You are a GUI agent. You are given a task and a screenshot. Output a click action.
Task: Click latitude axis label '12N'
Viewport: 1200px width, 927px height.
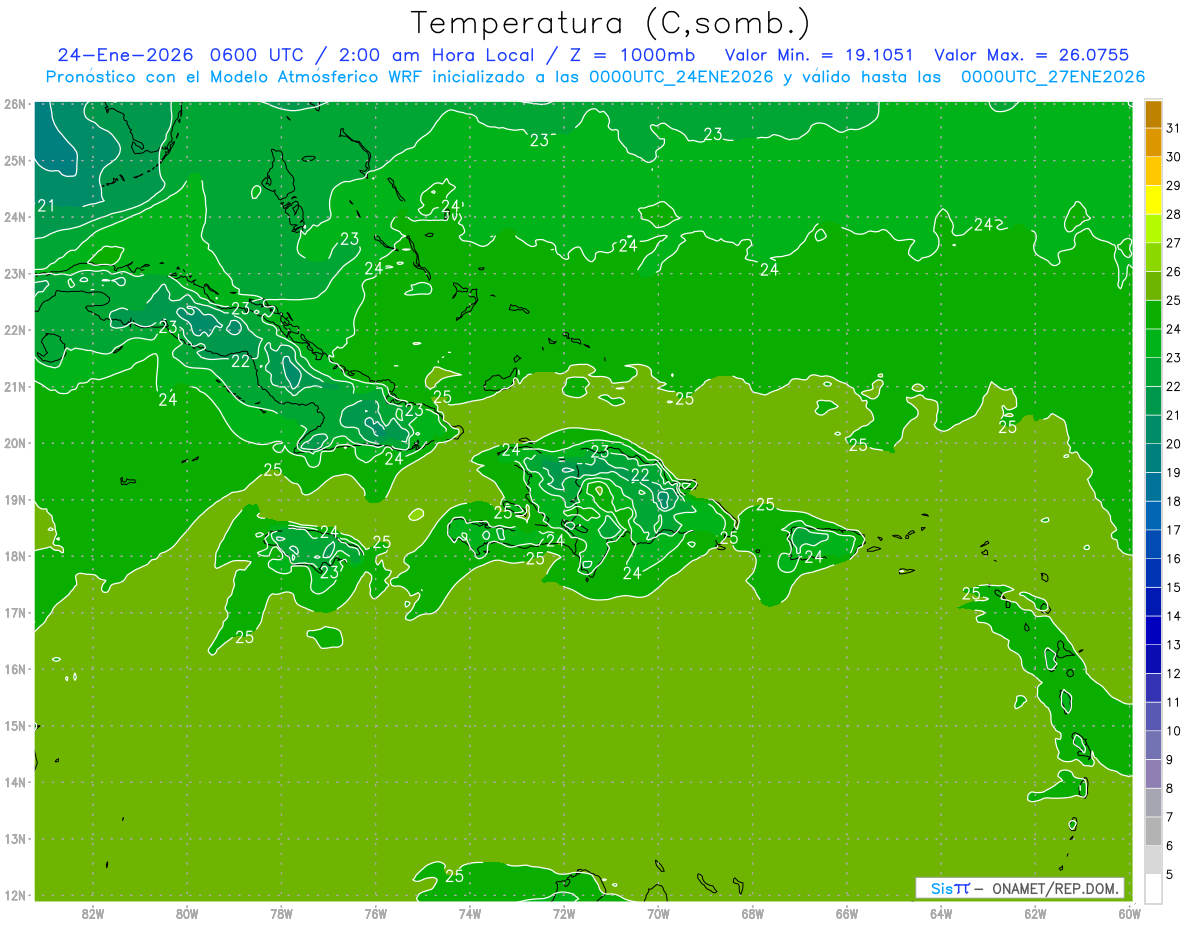[x=14, y=895]
